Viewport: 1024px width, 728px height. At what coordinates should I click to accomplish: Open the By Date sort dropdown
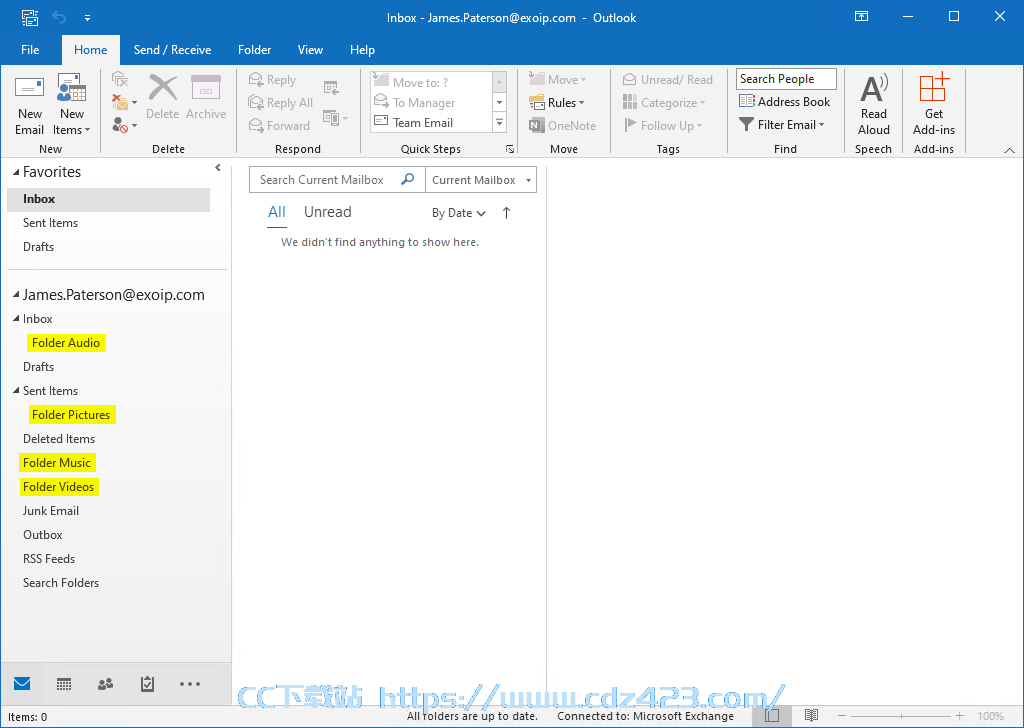tap(458, 213)
